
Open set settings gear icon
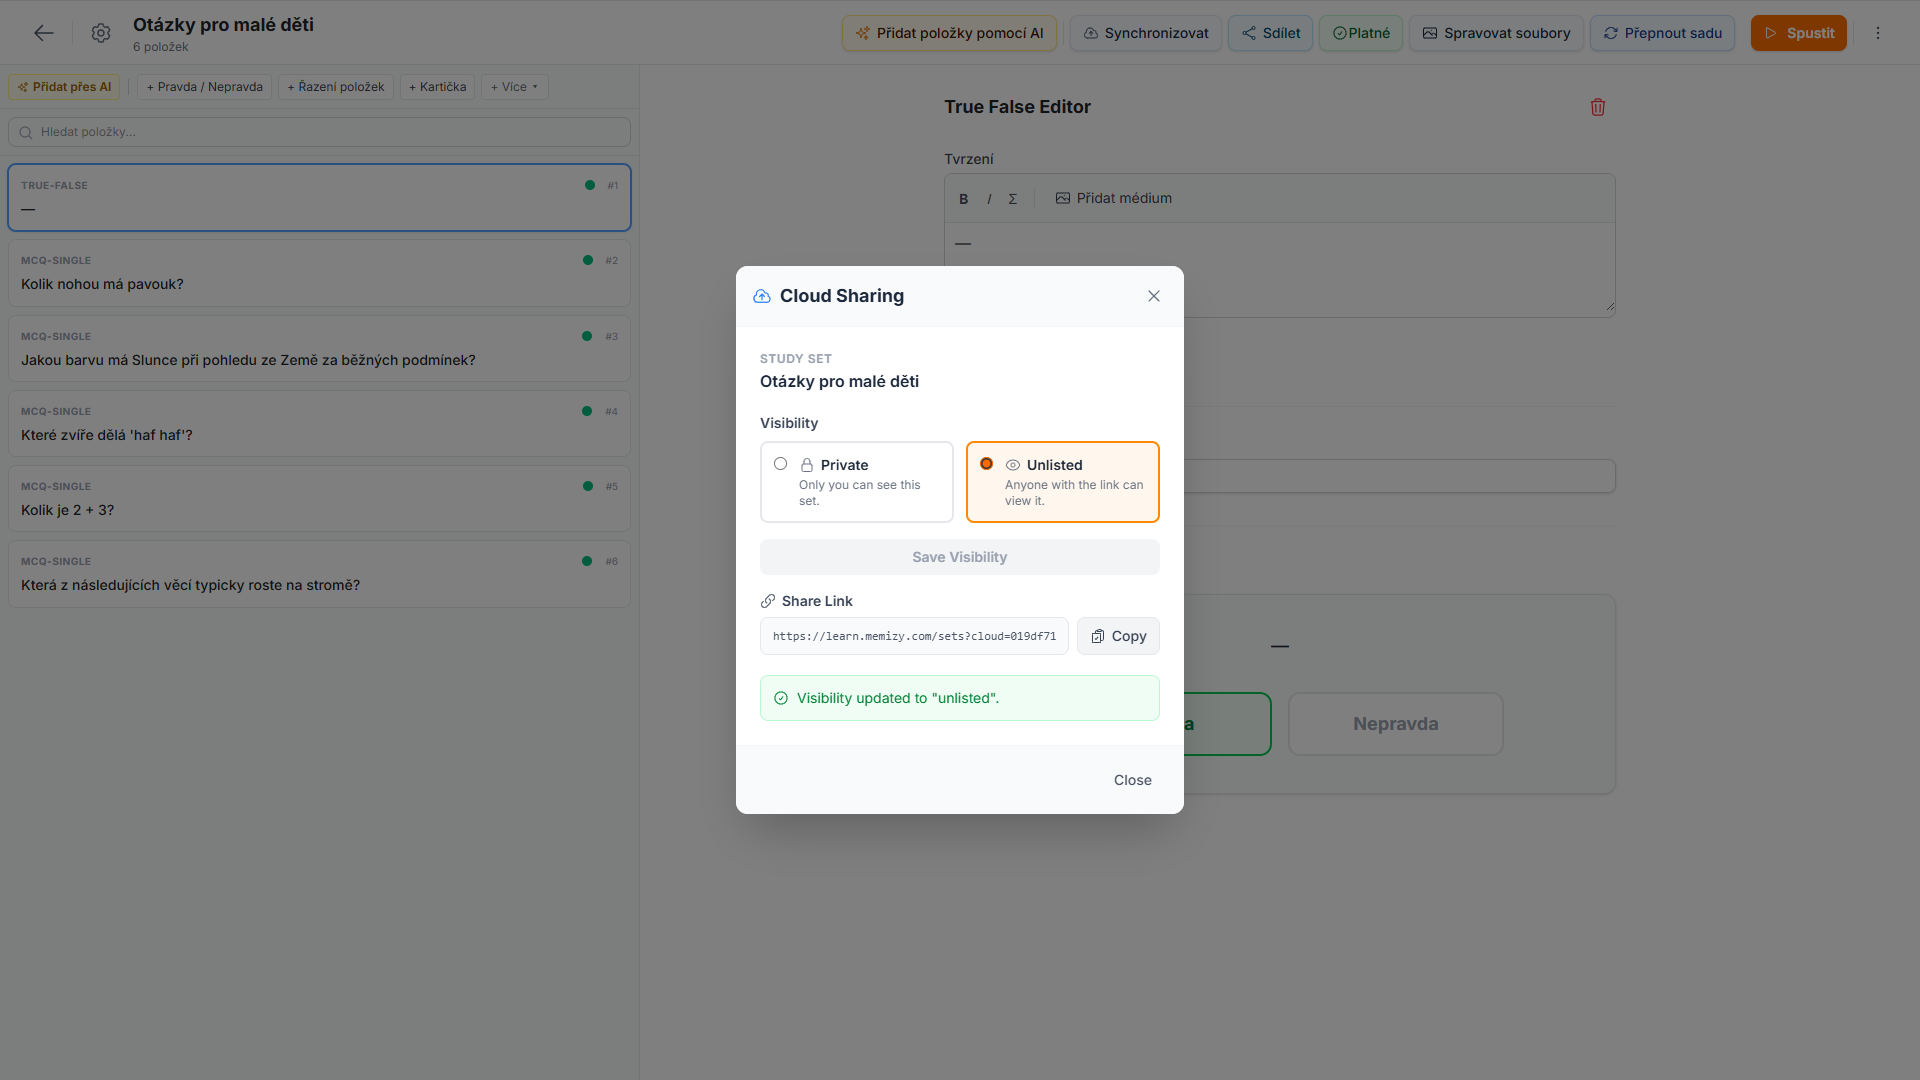point(101,33)
